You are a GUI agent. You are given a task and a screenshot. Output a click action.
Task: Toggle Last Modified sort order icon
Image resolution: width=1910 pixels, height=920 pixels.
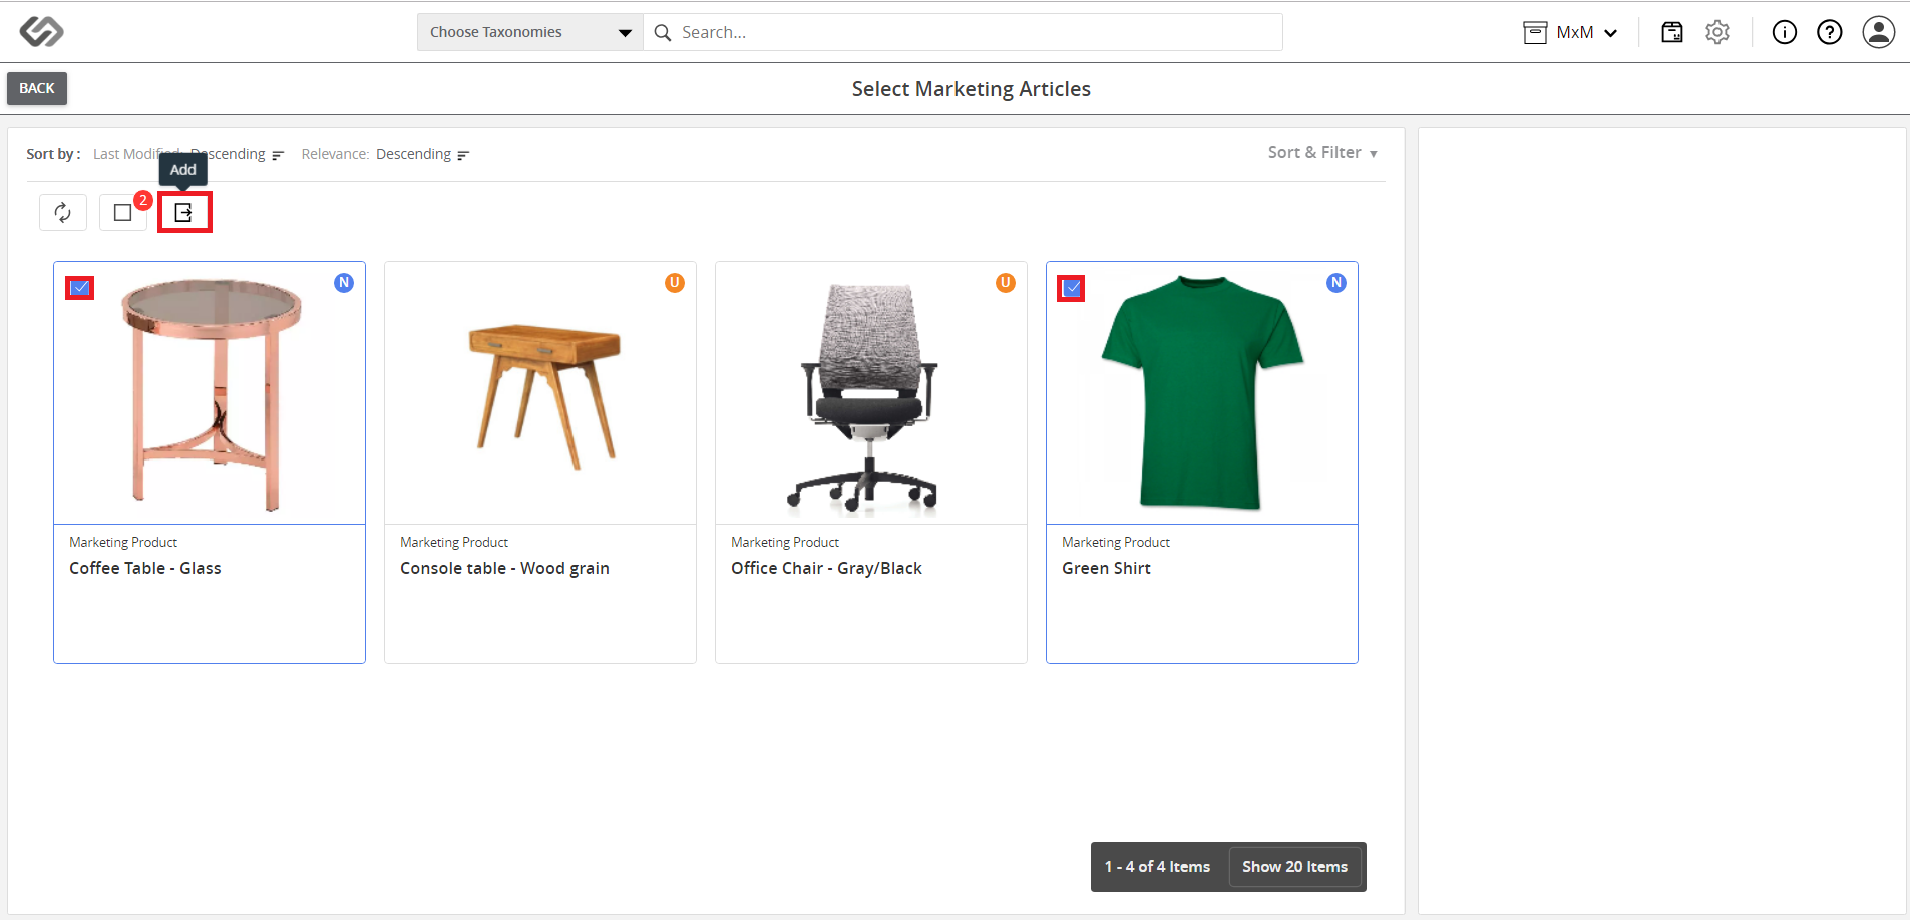point(278,155)
